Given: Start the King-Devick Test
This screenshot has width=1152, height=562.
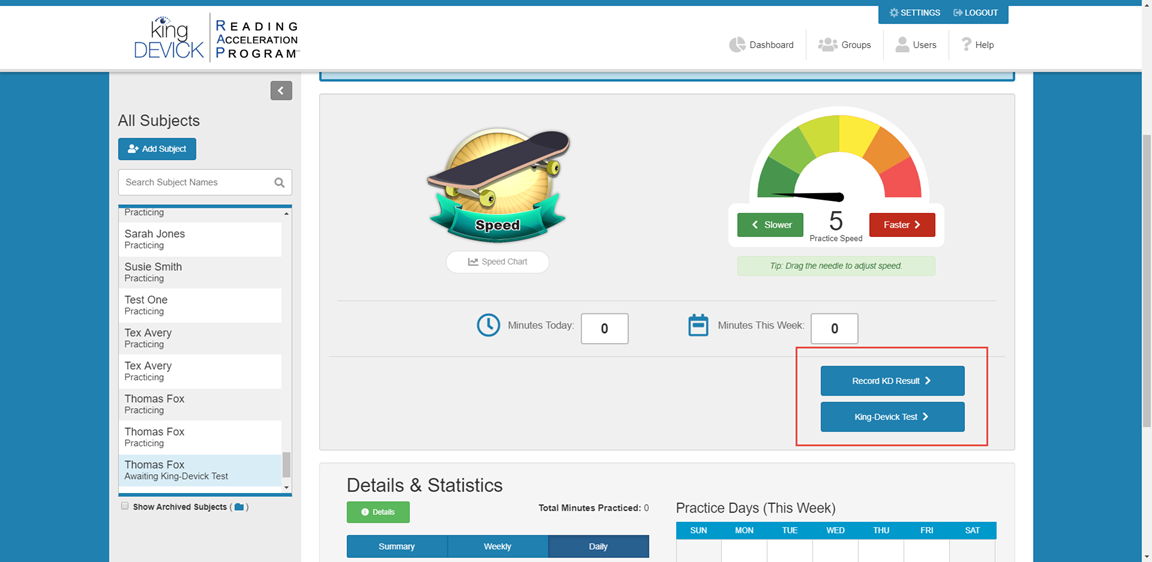Looking at the screenshot, I should pos(893,417).
